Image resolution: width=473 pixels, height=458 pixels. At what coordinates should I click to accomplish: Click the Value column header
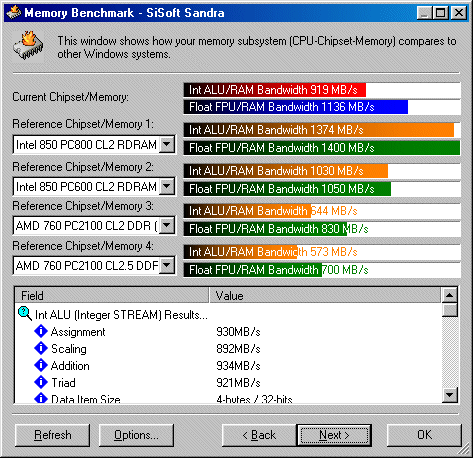tap(325, 295)
